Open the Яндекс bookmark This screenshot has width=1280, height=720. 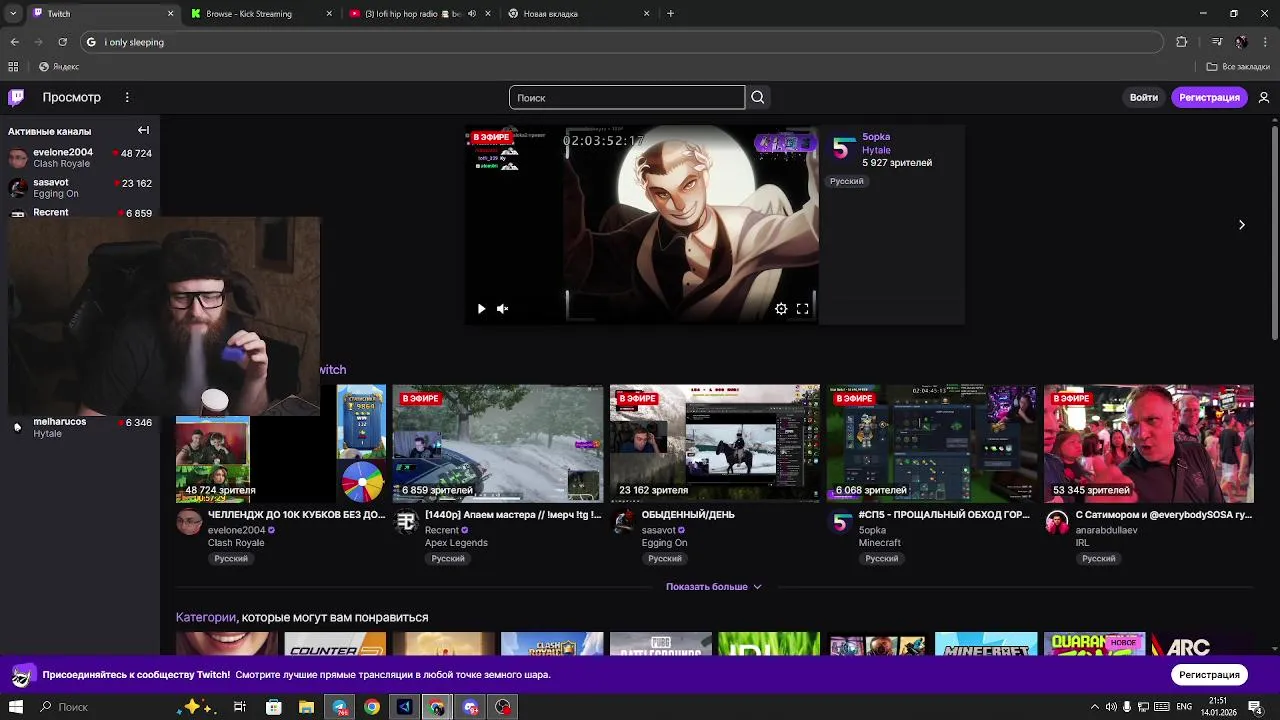coord(59,67)
